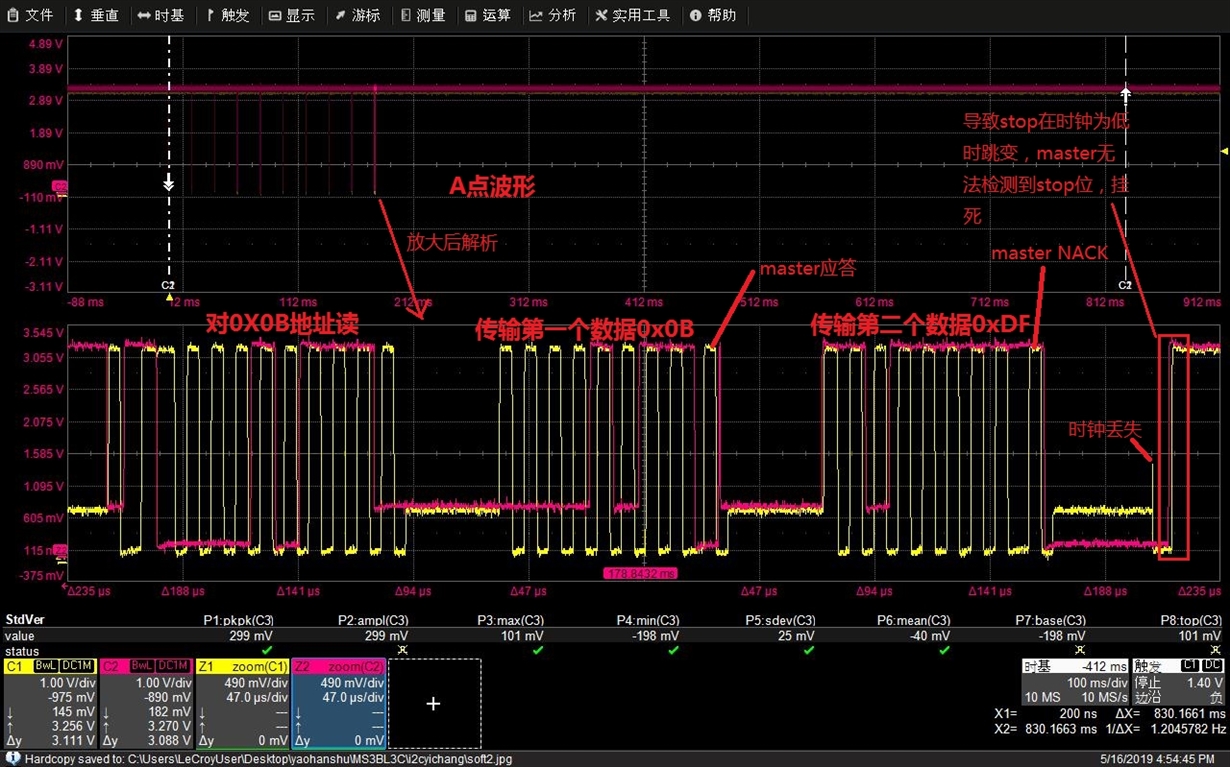Open the 触发 trigger descriptor box
The image size is (1230, 767).
pos(1179,682)
